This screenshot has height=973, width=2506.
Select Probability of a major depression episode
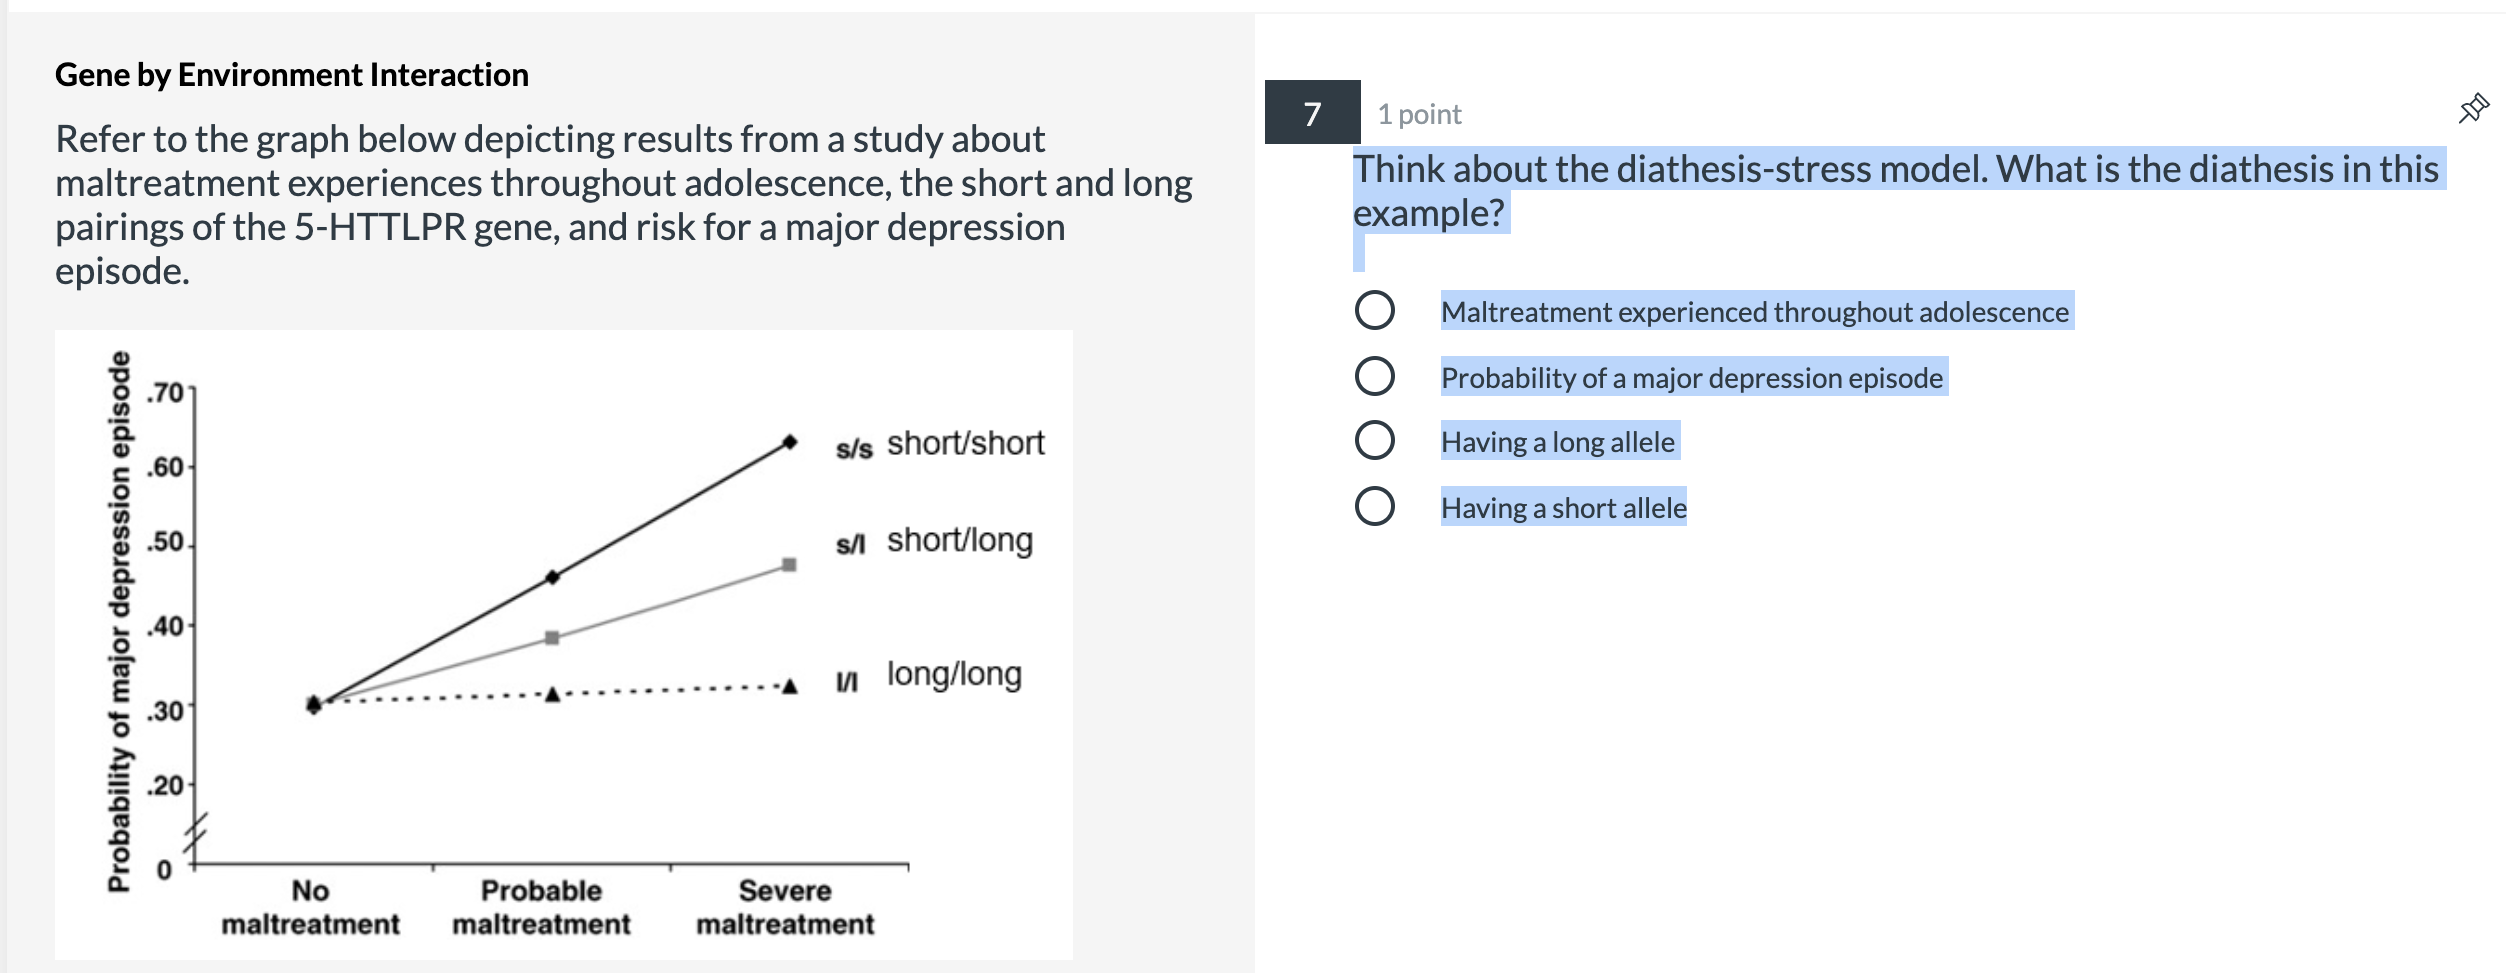(1375, 377)
